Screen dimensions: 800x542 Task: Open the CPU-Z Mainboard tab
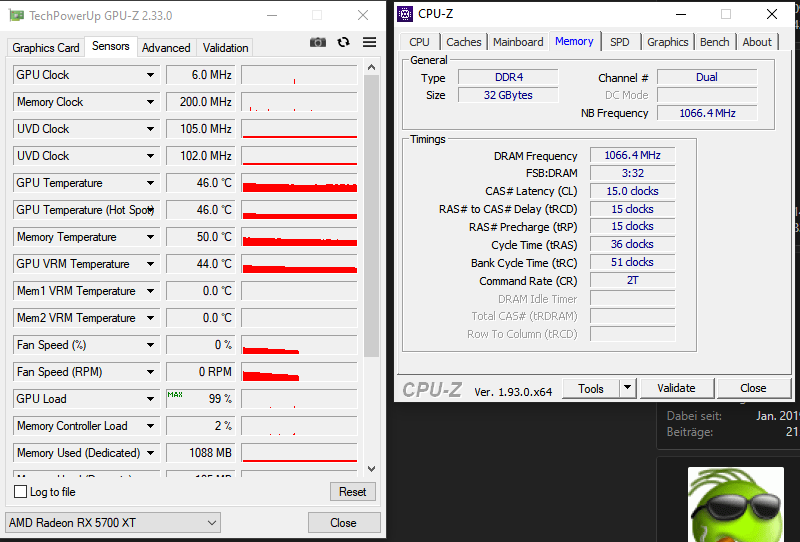coord(518,42)
